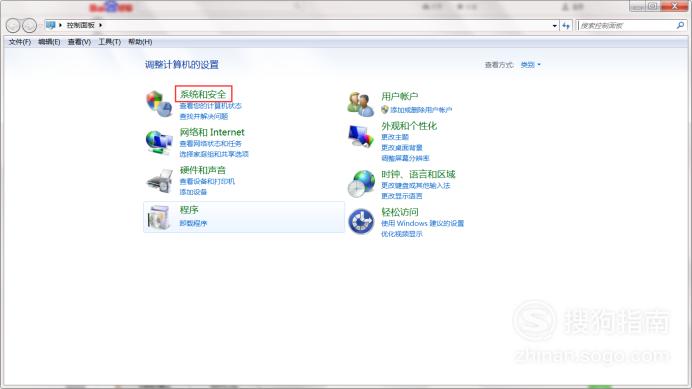Click the User Accounts people icon

(361, 104)
